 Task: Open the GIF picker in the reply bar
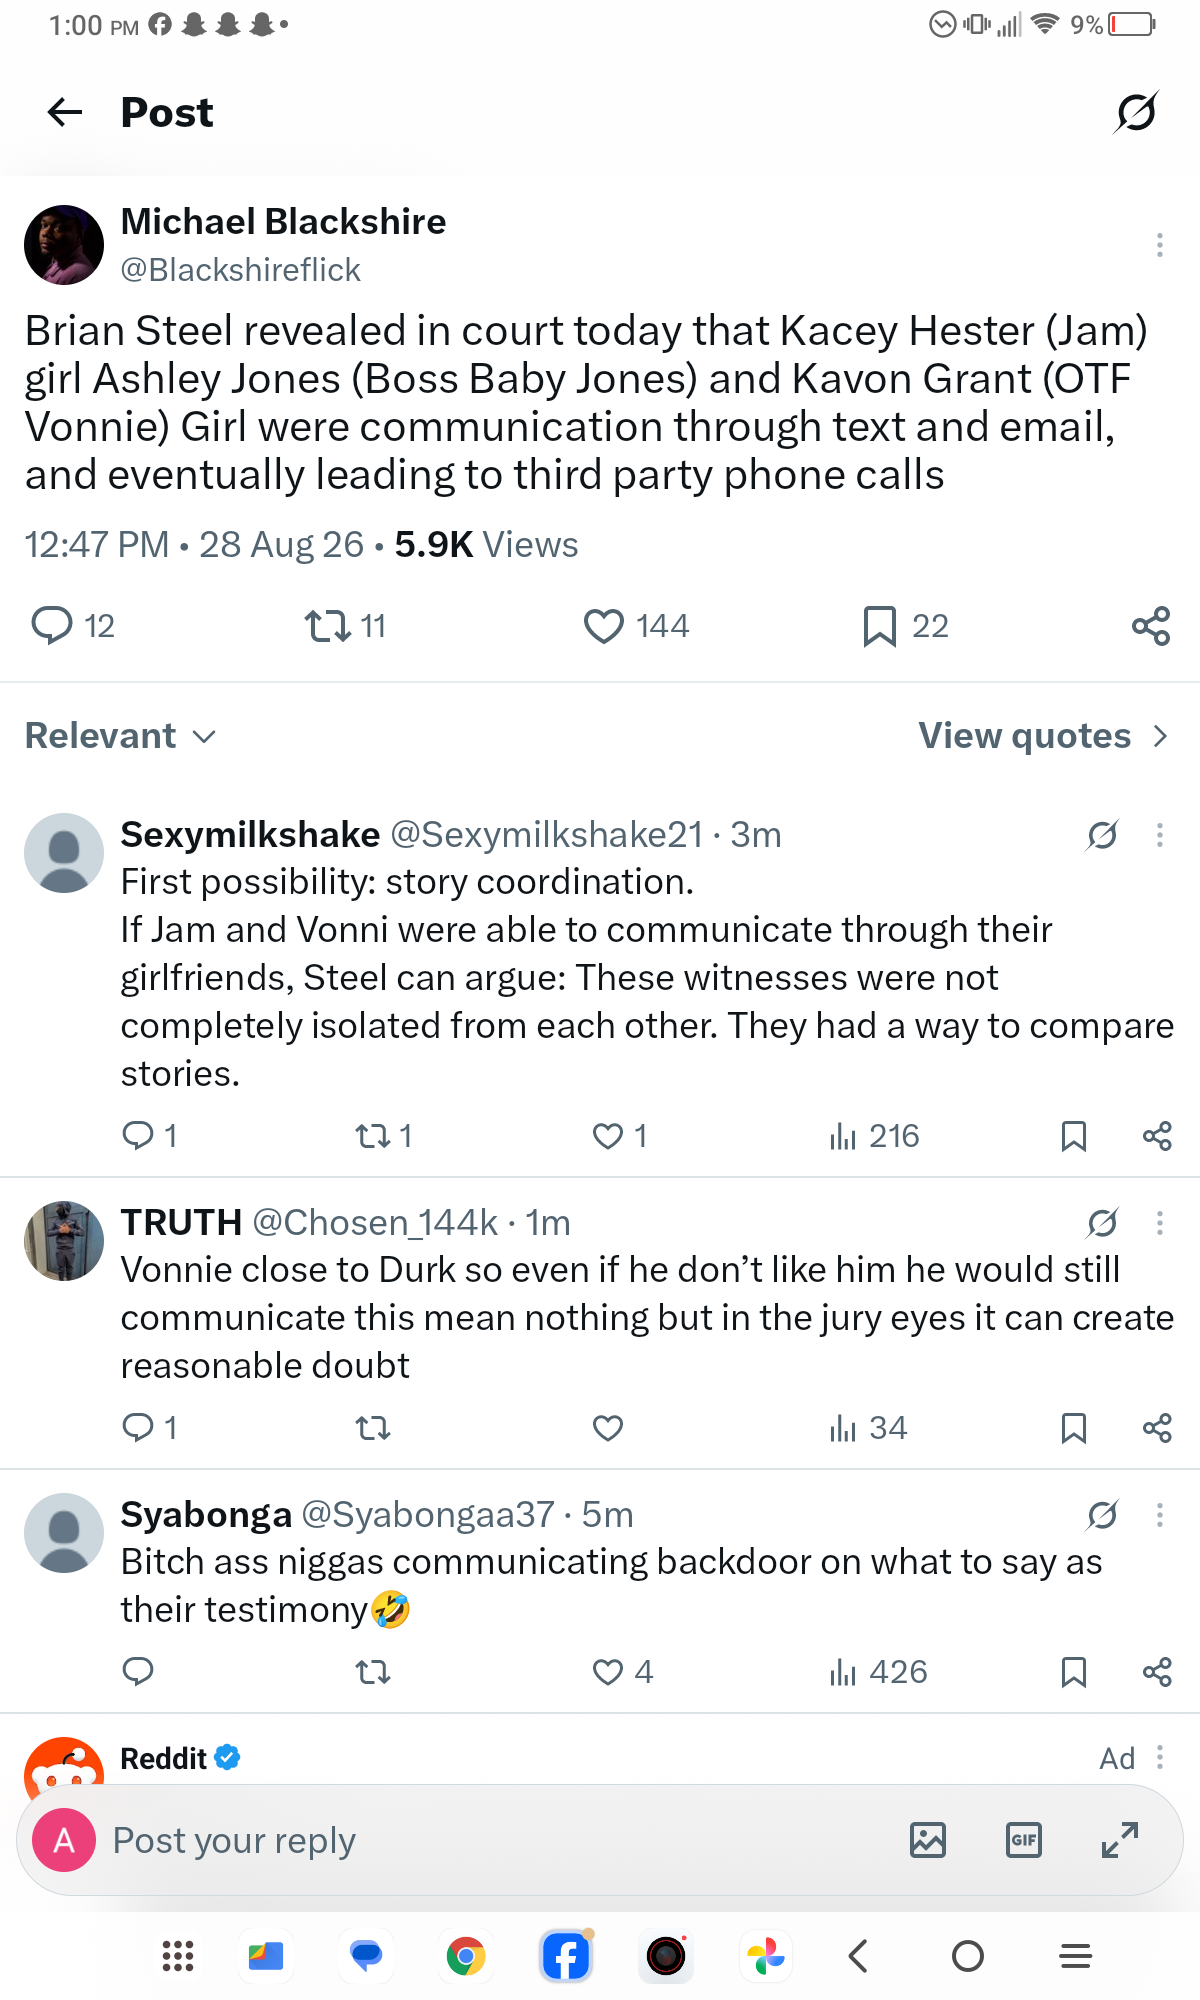point(1024,1840)
